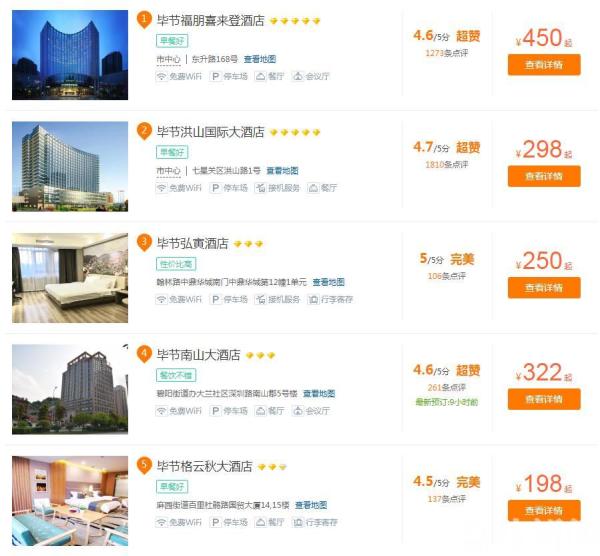This screenshot has width=600, height=556.
Task: Click the restaurant icon for 毕节格云秋大酒店
Action: click(x=260, y=522)
